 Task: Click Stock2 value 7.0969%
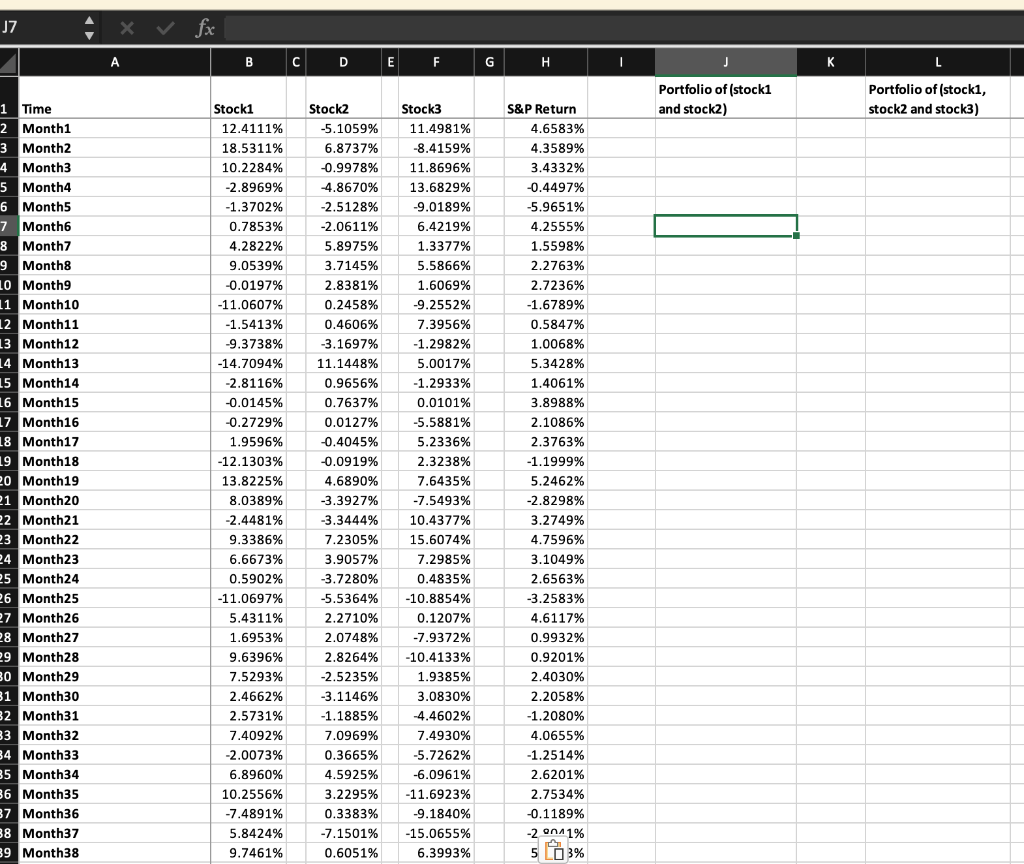click(x=344, y=736)
